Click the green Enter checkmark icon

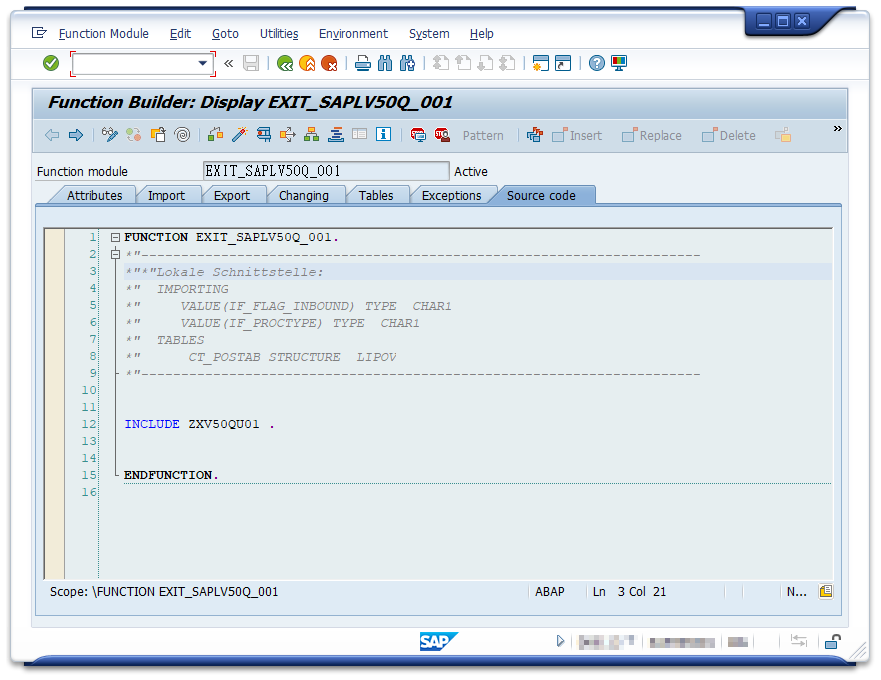(x=51, y=63)
